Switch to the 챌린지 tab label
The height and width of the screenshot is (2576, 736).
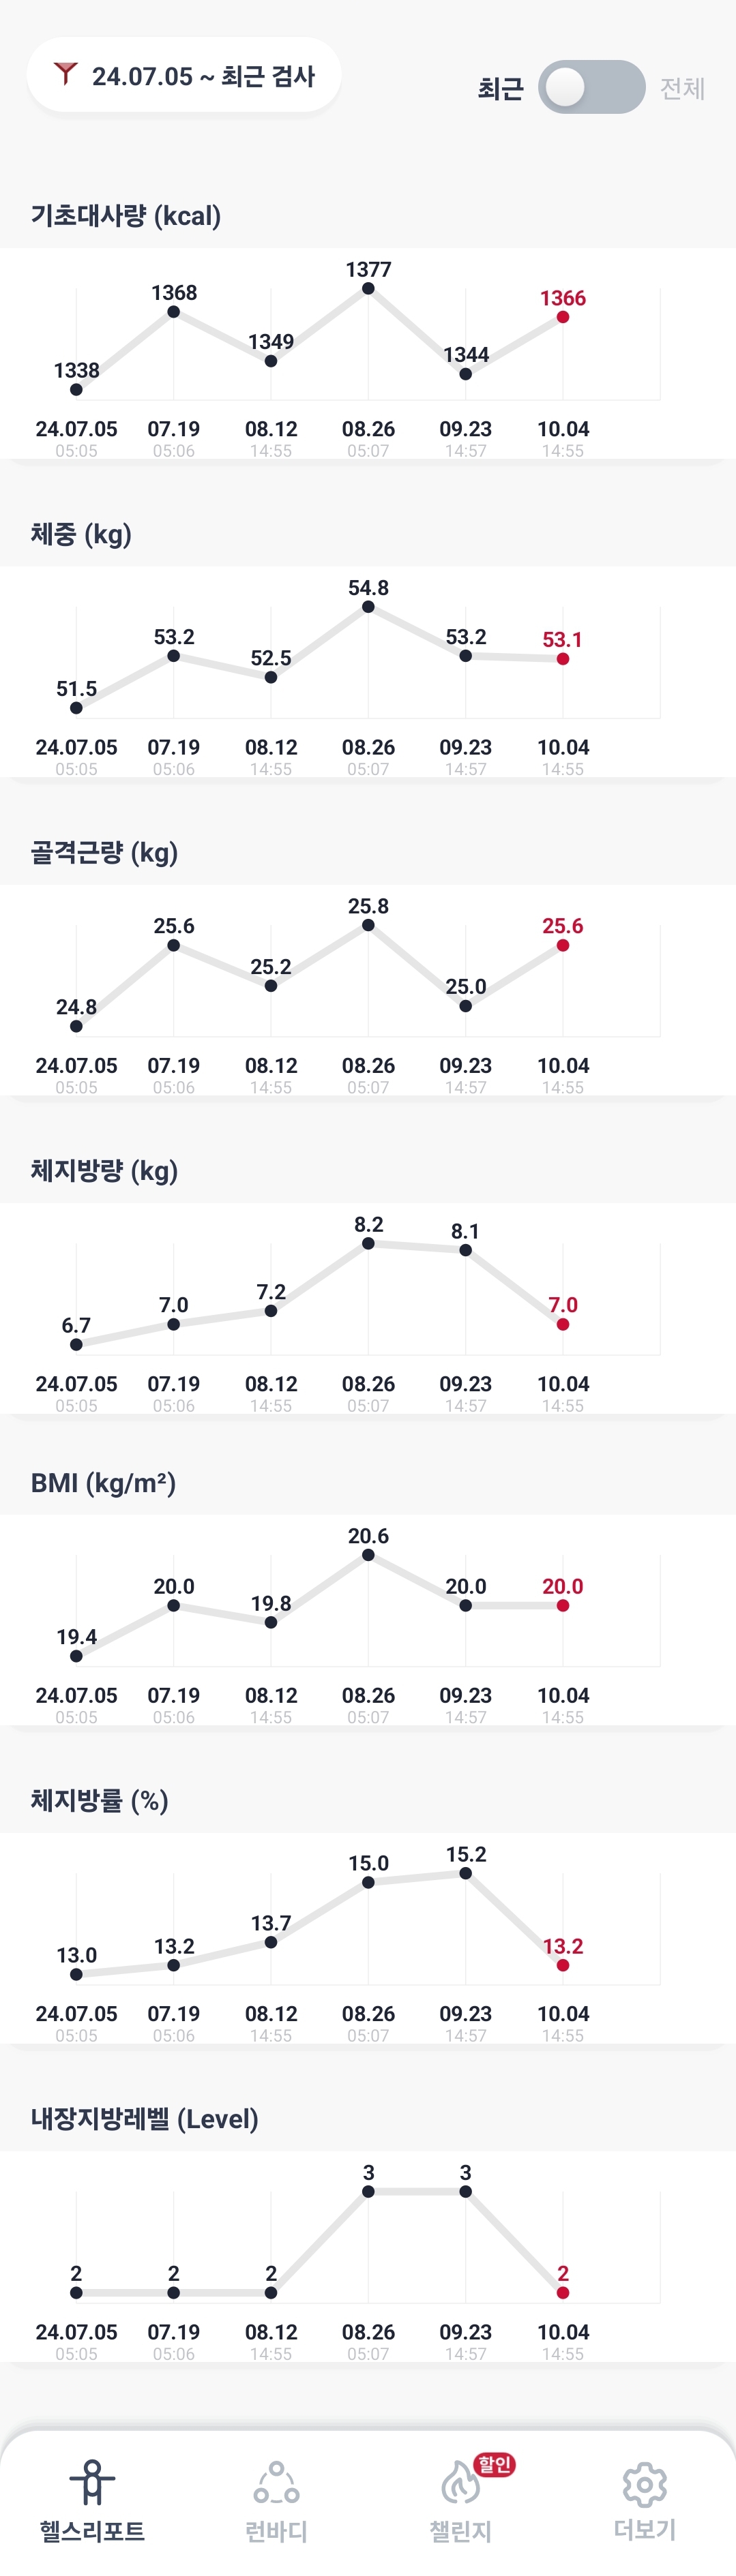pos(460,2531)
